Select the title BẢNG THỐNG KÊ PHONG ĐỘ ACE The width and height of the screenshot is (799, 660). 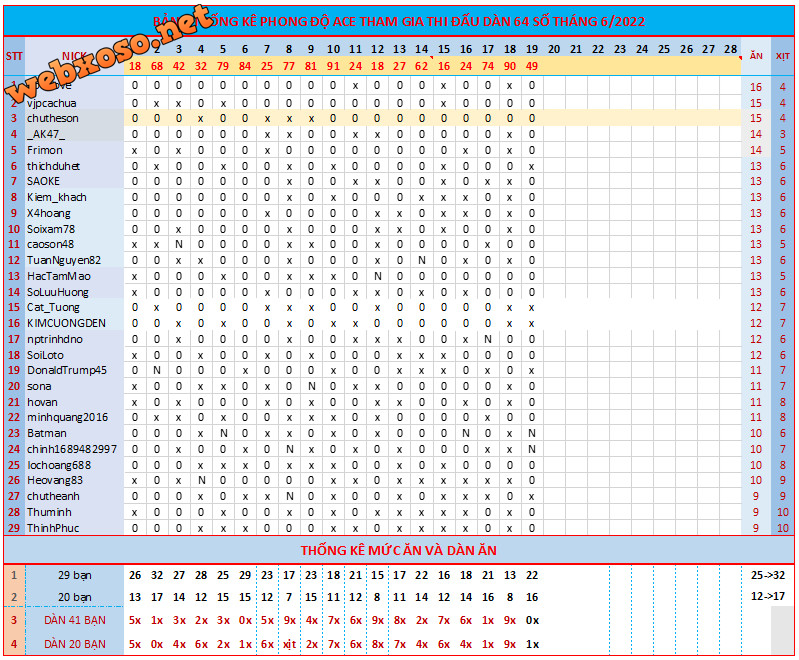point(398,21)
